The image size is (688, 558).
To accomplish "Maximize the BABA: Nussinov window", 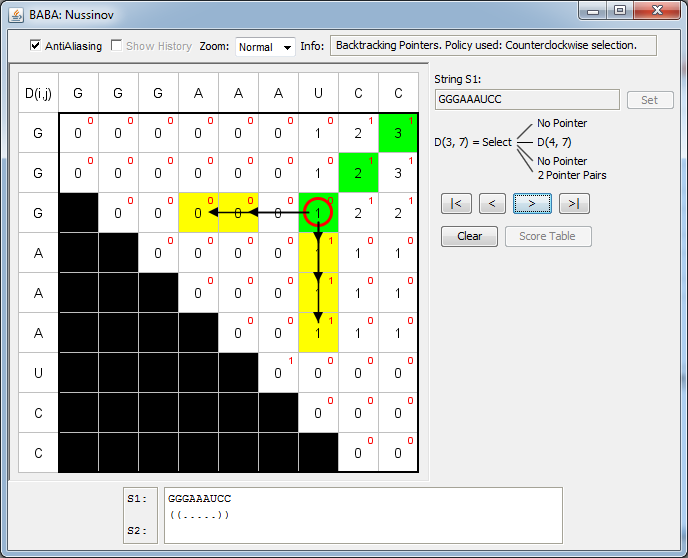I will (620, 10).
